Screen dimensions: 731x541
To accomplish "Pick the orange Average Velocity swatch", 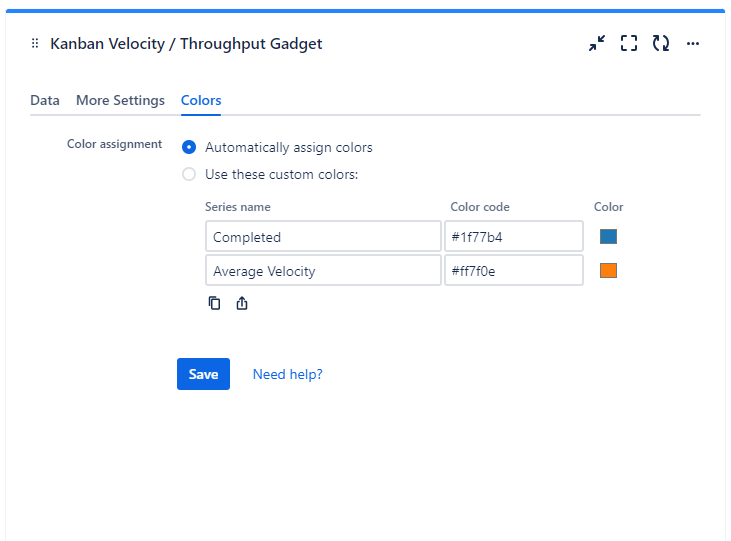I will pyautogui.click(x=608, y=270).
